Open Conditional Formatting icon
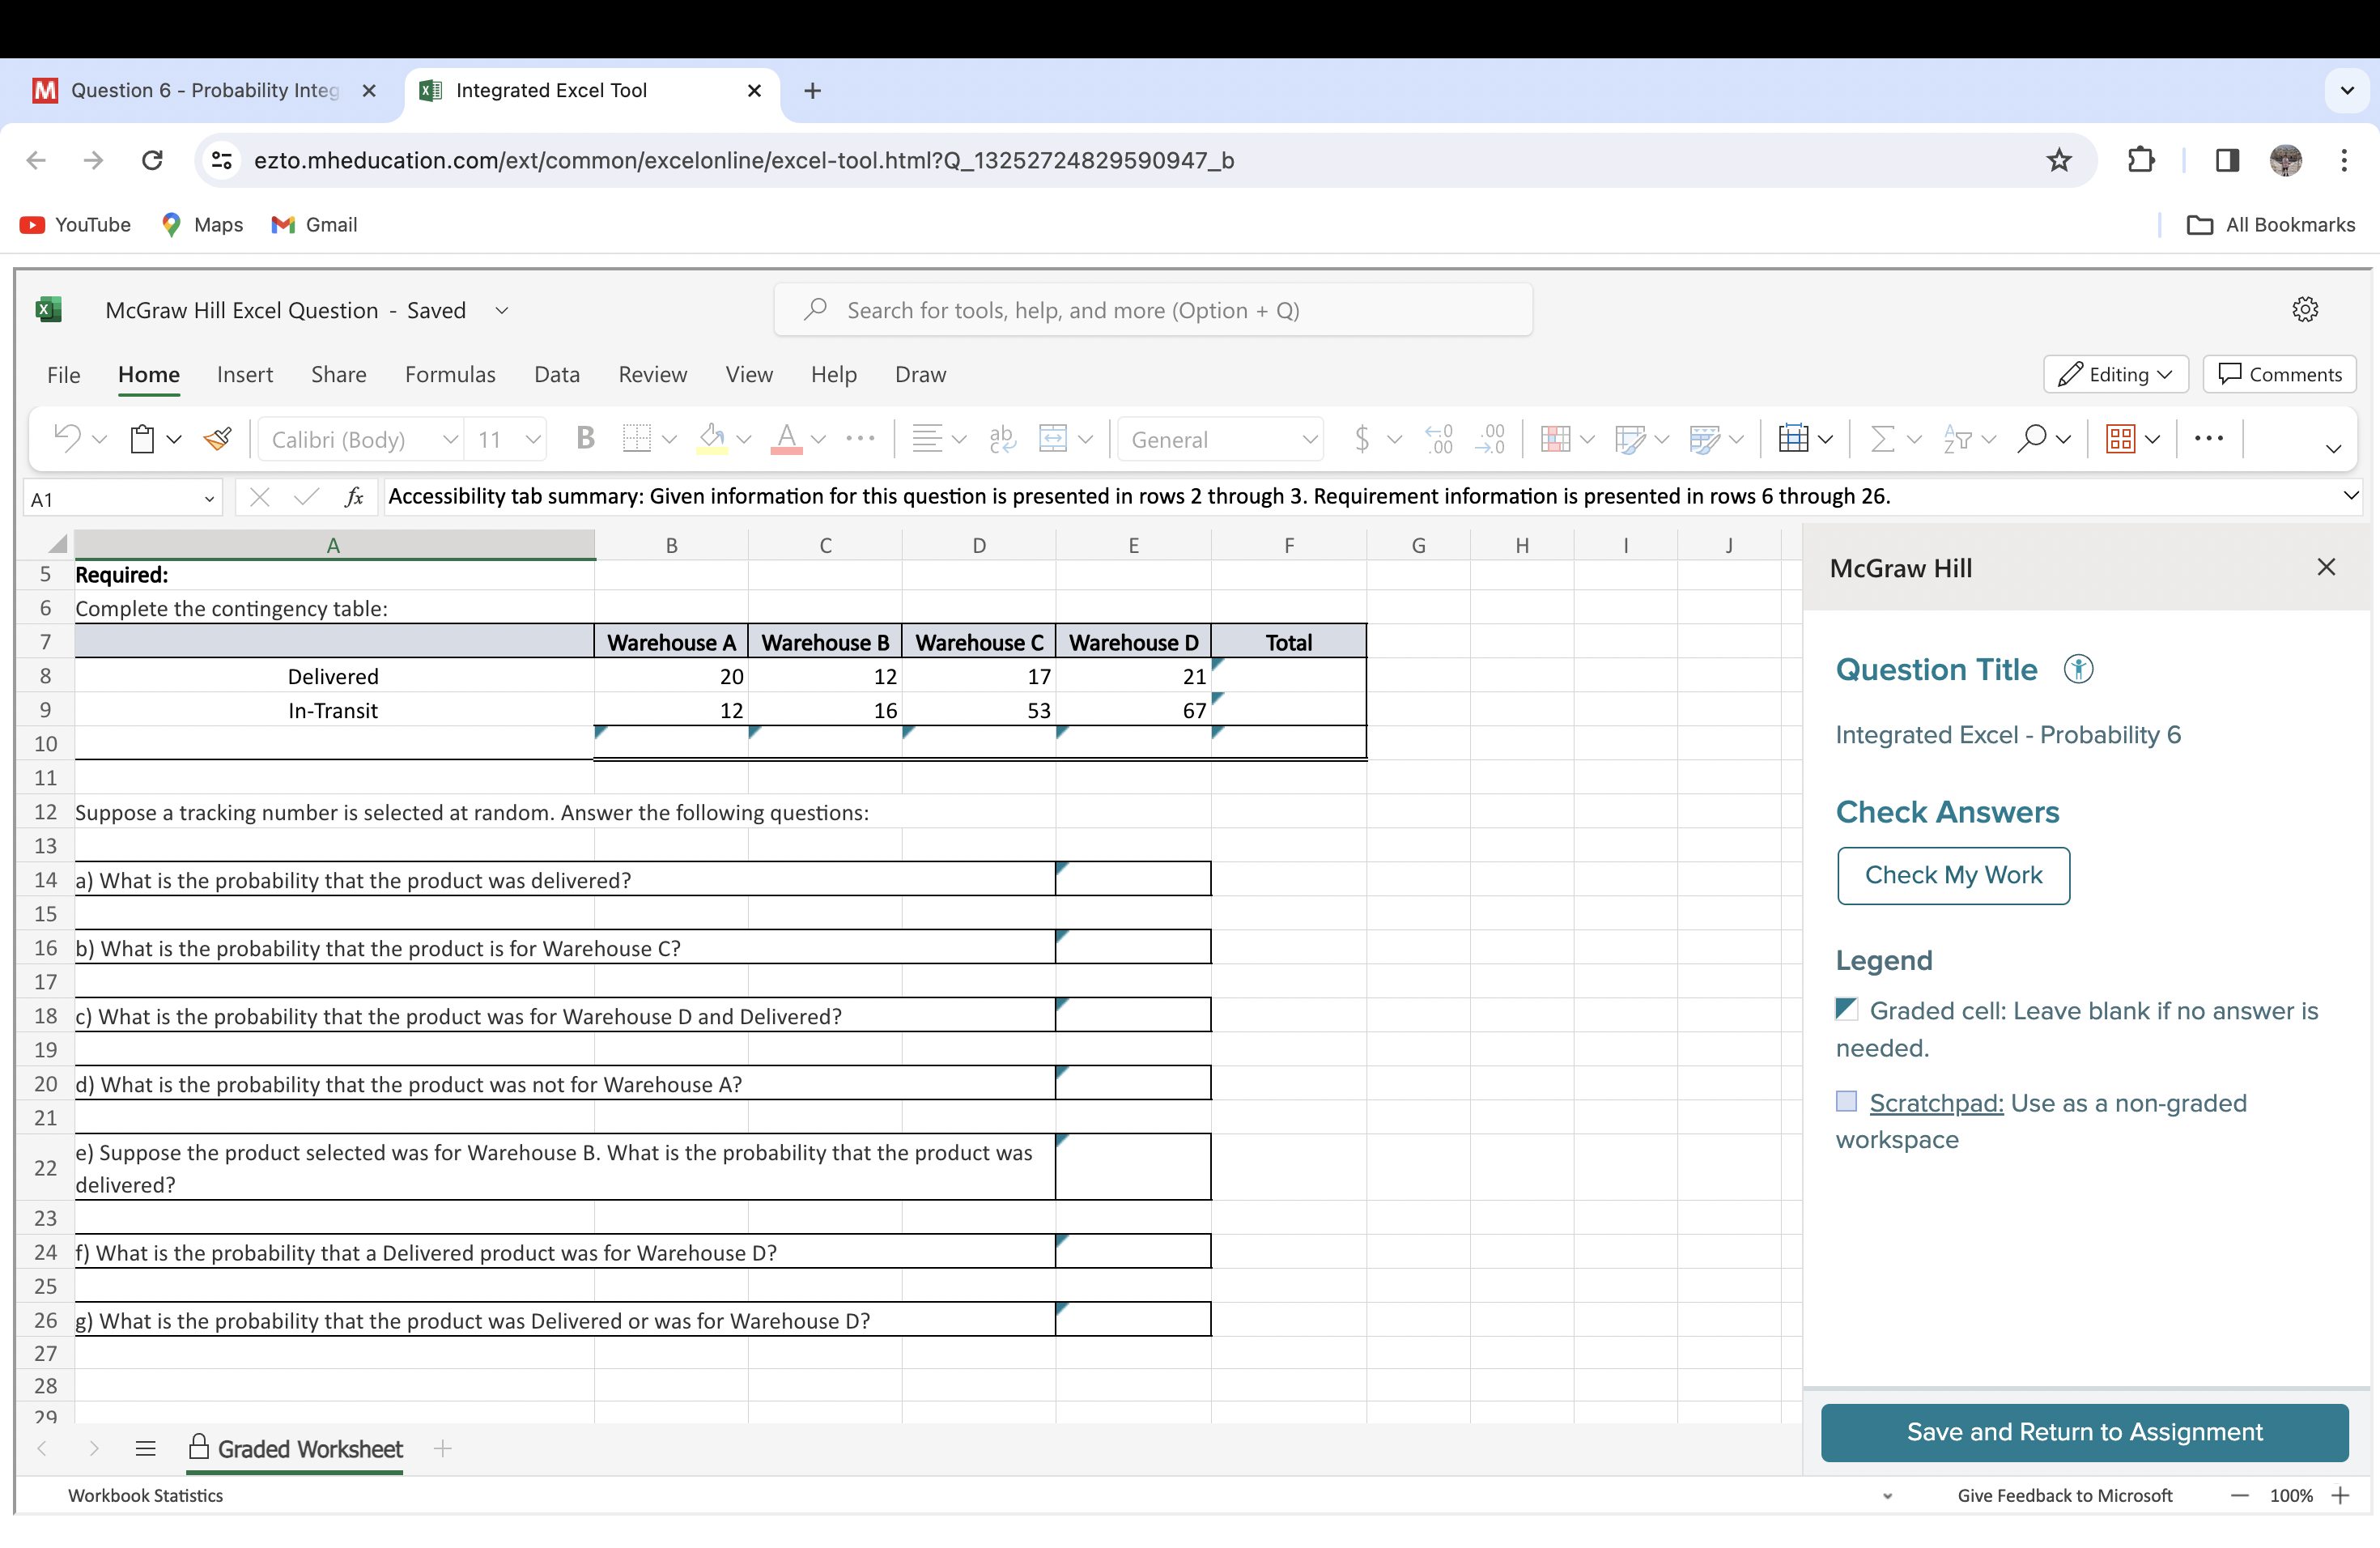 [x=1555, y=439]
